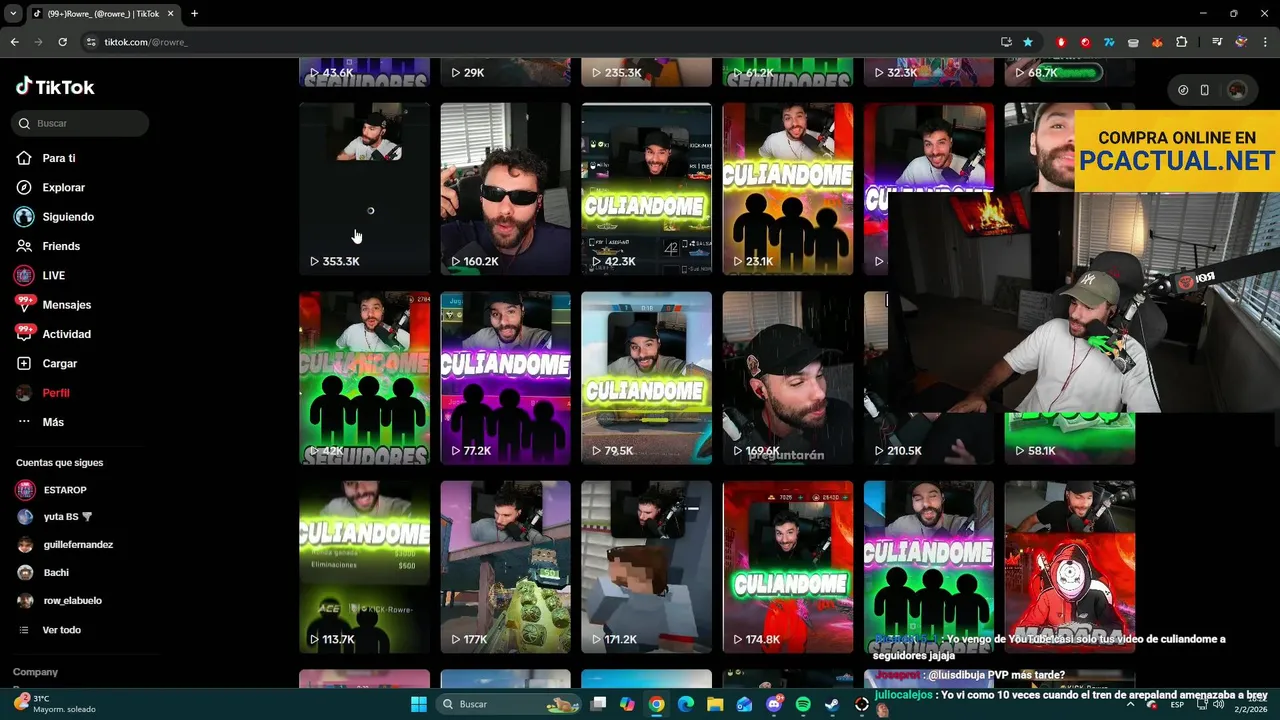Open Steam from the taskbar
The height and width of the screenshot is (720, 1280).
832,704
